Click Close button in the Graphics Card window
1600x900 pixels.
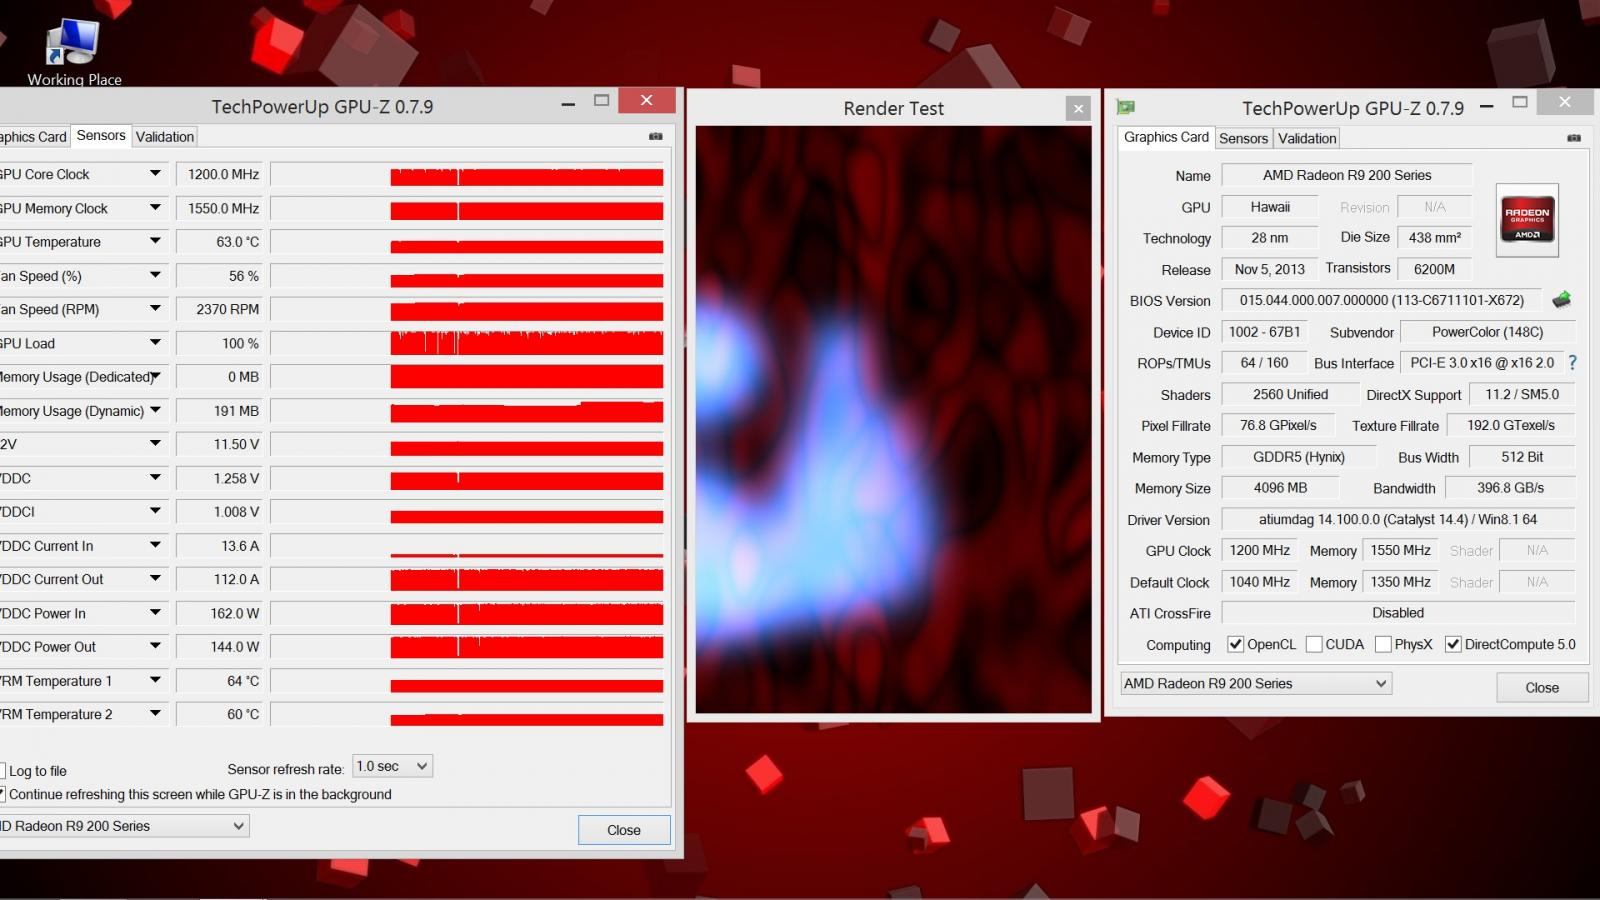[x=1541, y=688]
